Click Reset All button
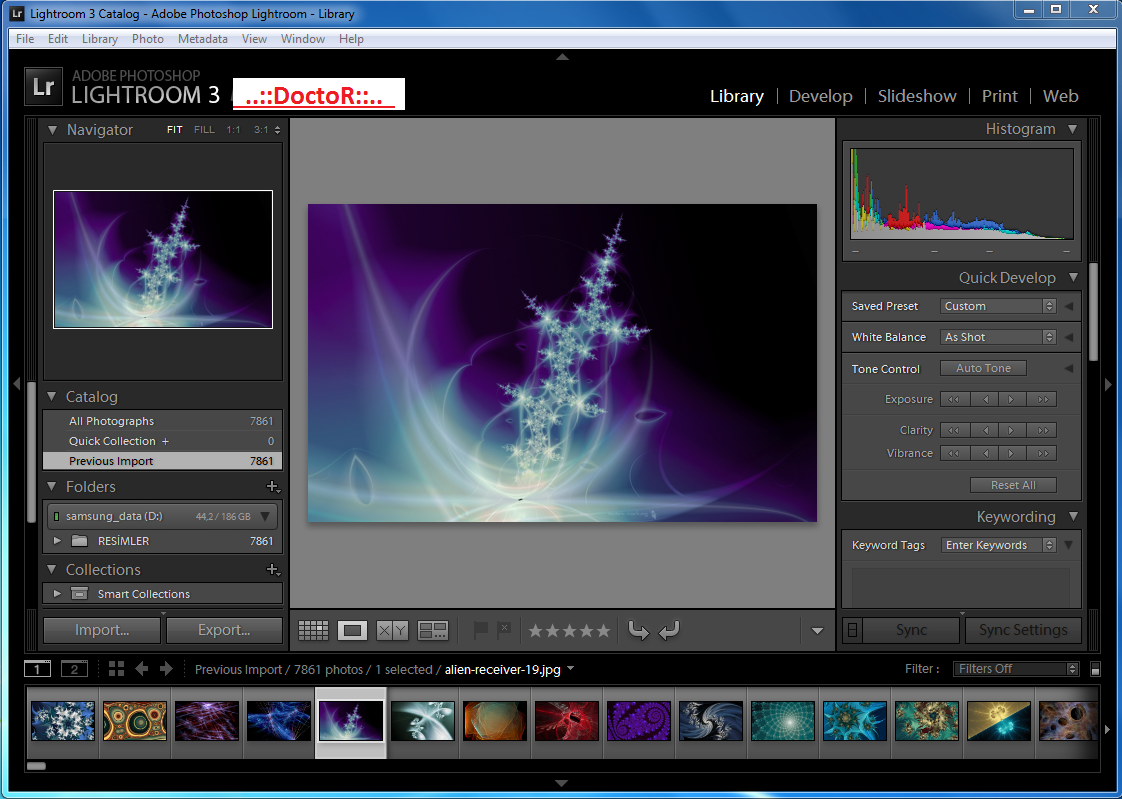The height and width of the screenshot is (799, 1122). (x=1013, y=485)
